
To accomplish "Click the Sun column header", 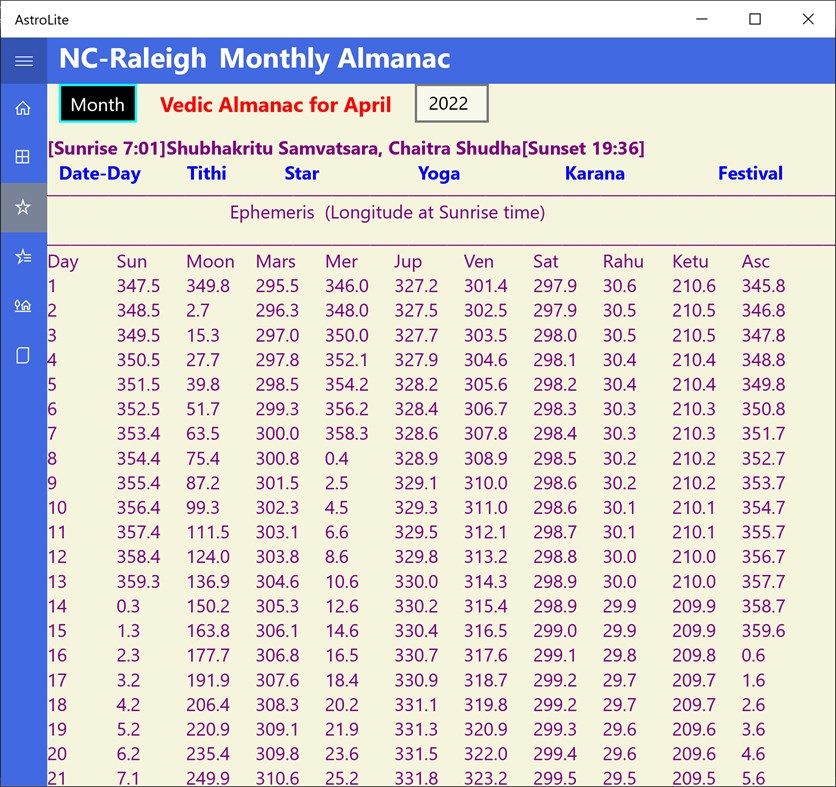I will (x=132, y=261).
